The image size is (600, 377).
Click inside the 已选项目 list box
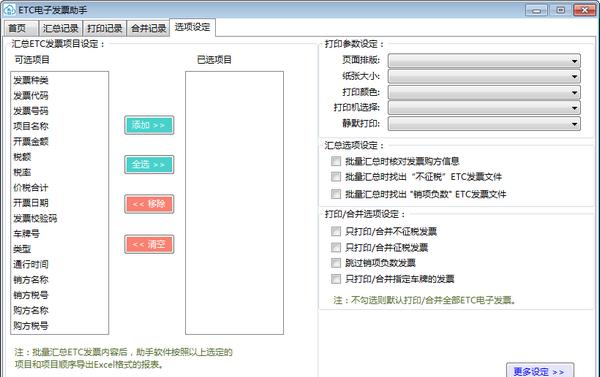234,203
